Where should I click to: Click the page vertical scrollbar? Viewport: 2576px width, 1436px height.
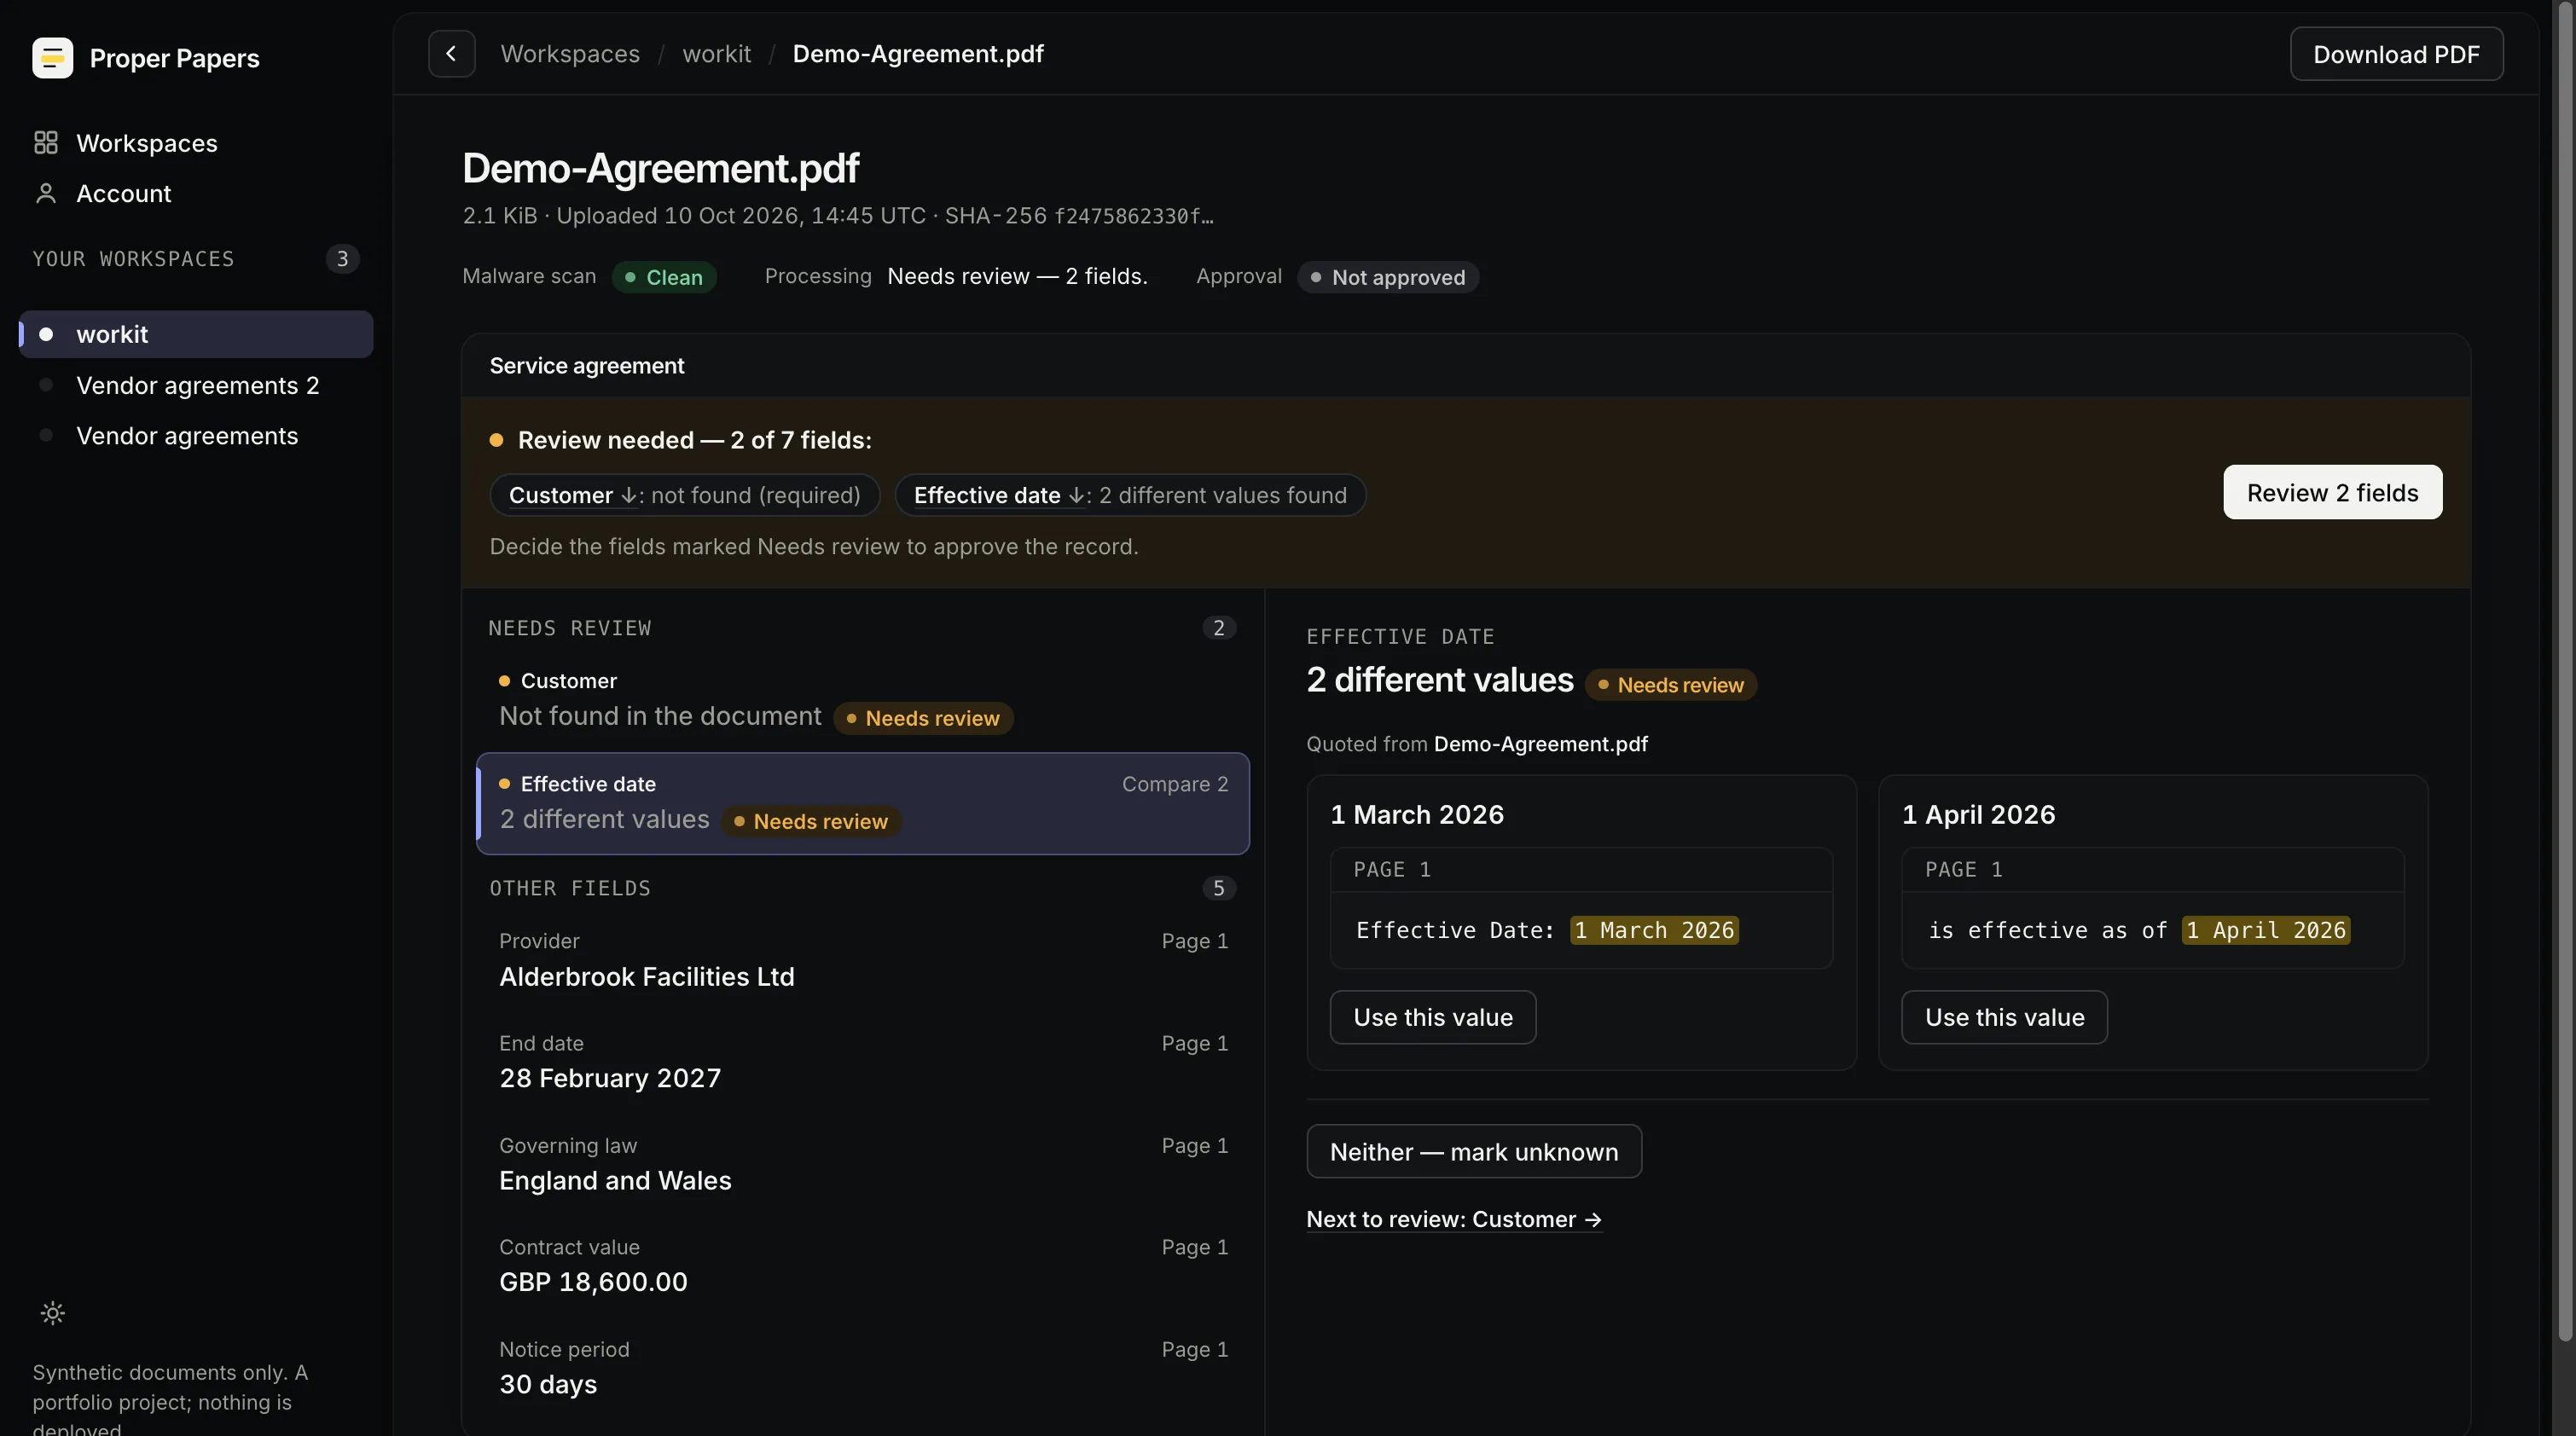pos(2564,670)
